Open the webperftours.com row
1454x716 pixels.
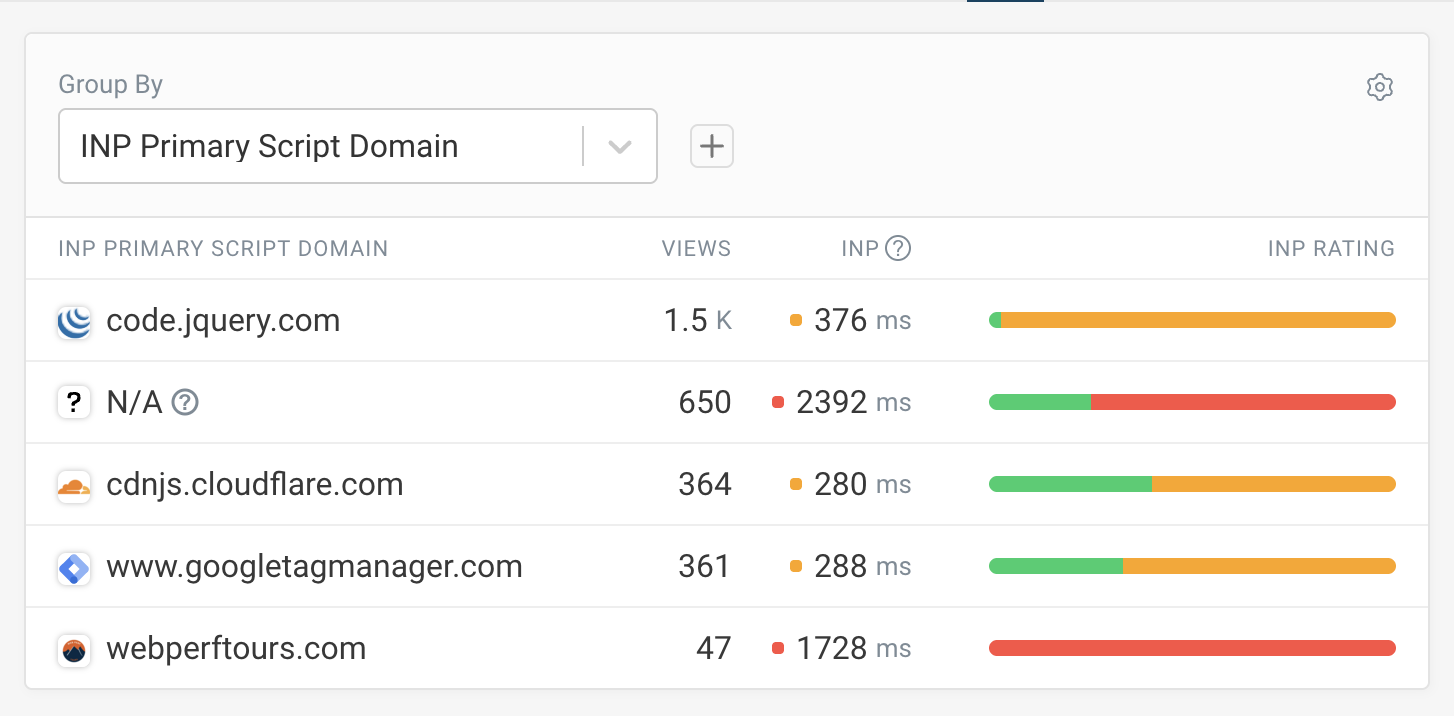[727, 648]
